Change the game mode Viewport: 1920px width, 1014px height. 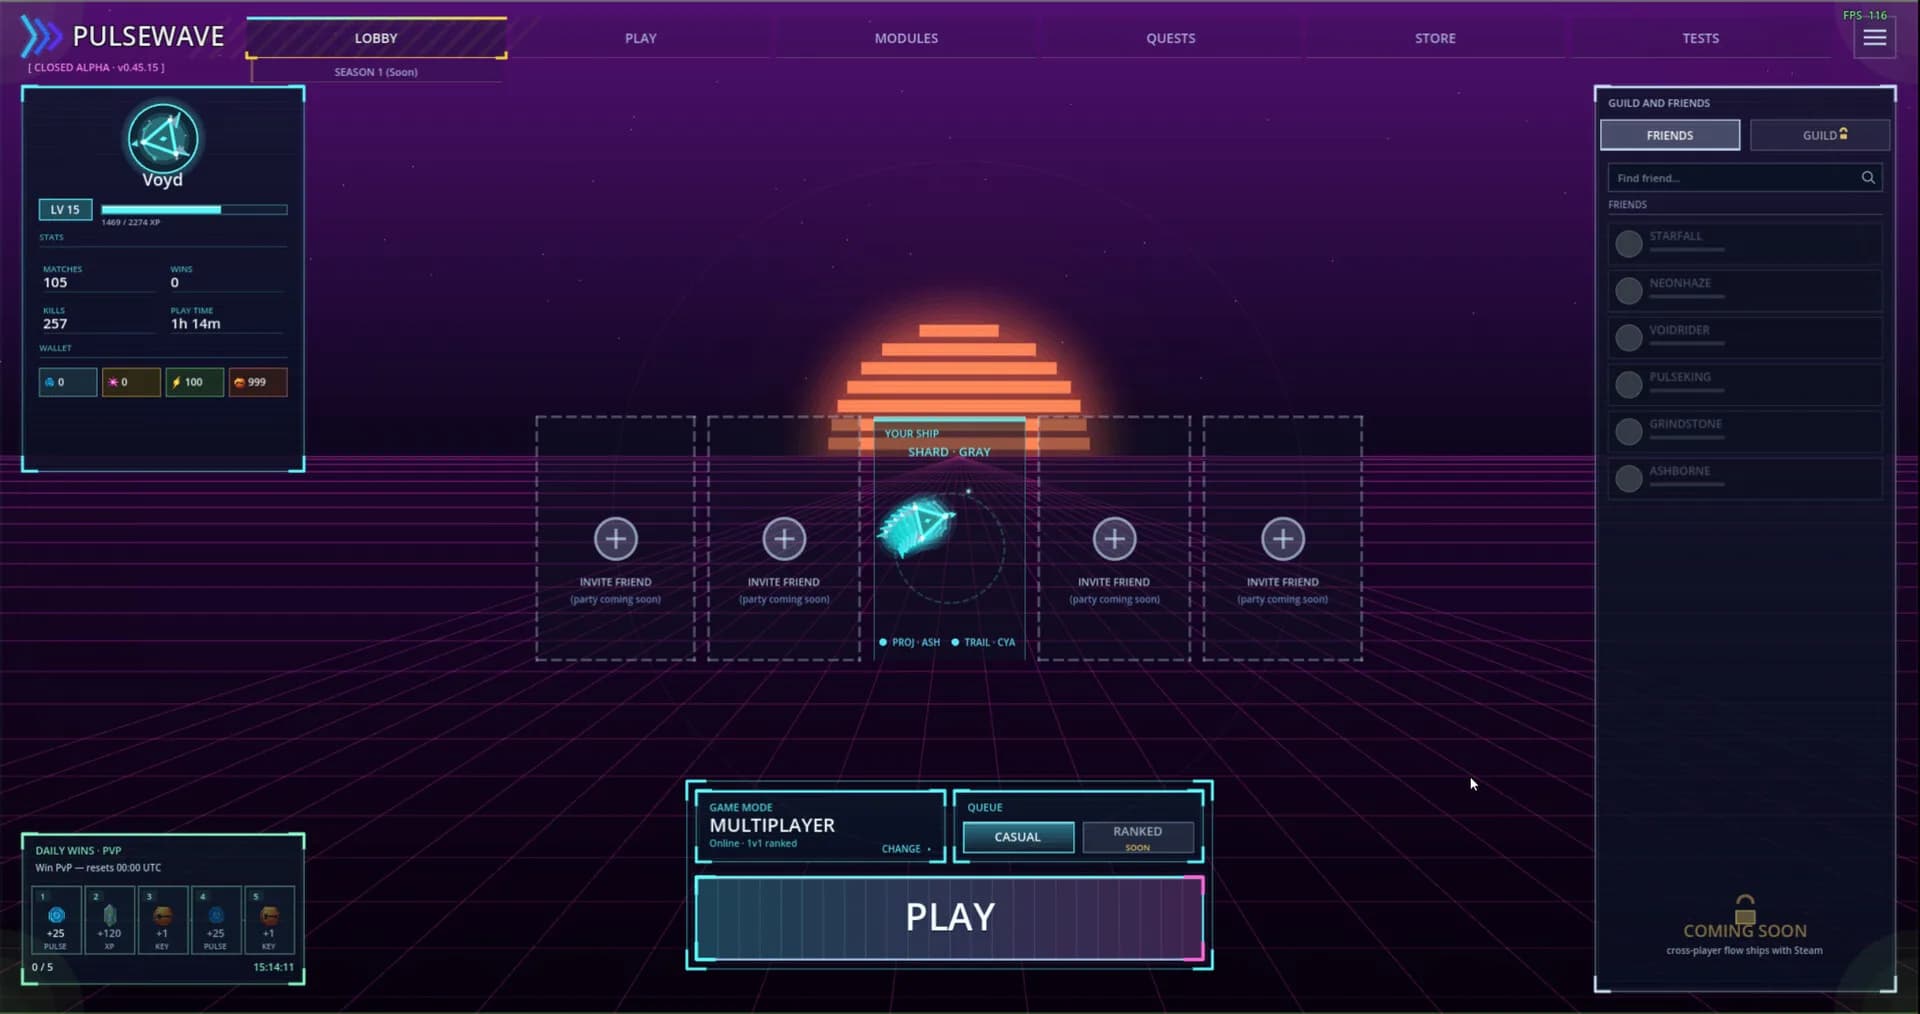click(x=905, y=849)
